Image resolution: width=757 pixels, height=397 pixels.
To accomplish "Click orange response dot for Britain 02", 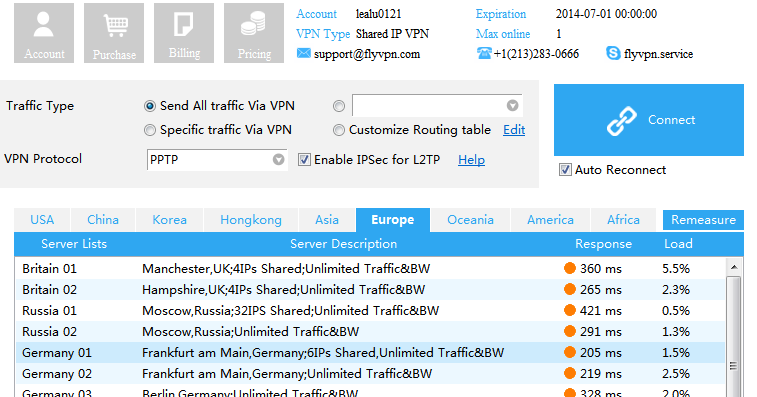I will [570, 289].
